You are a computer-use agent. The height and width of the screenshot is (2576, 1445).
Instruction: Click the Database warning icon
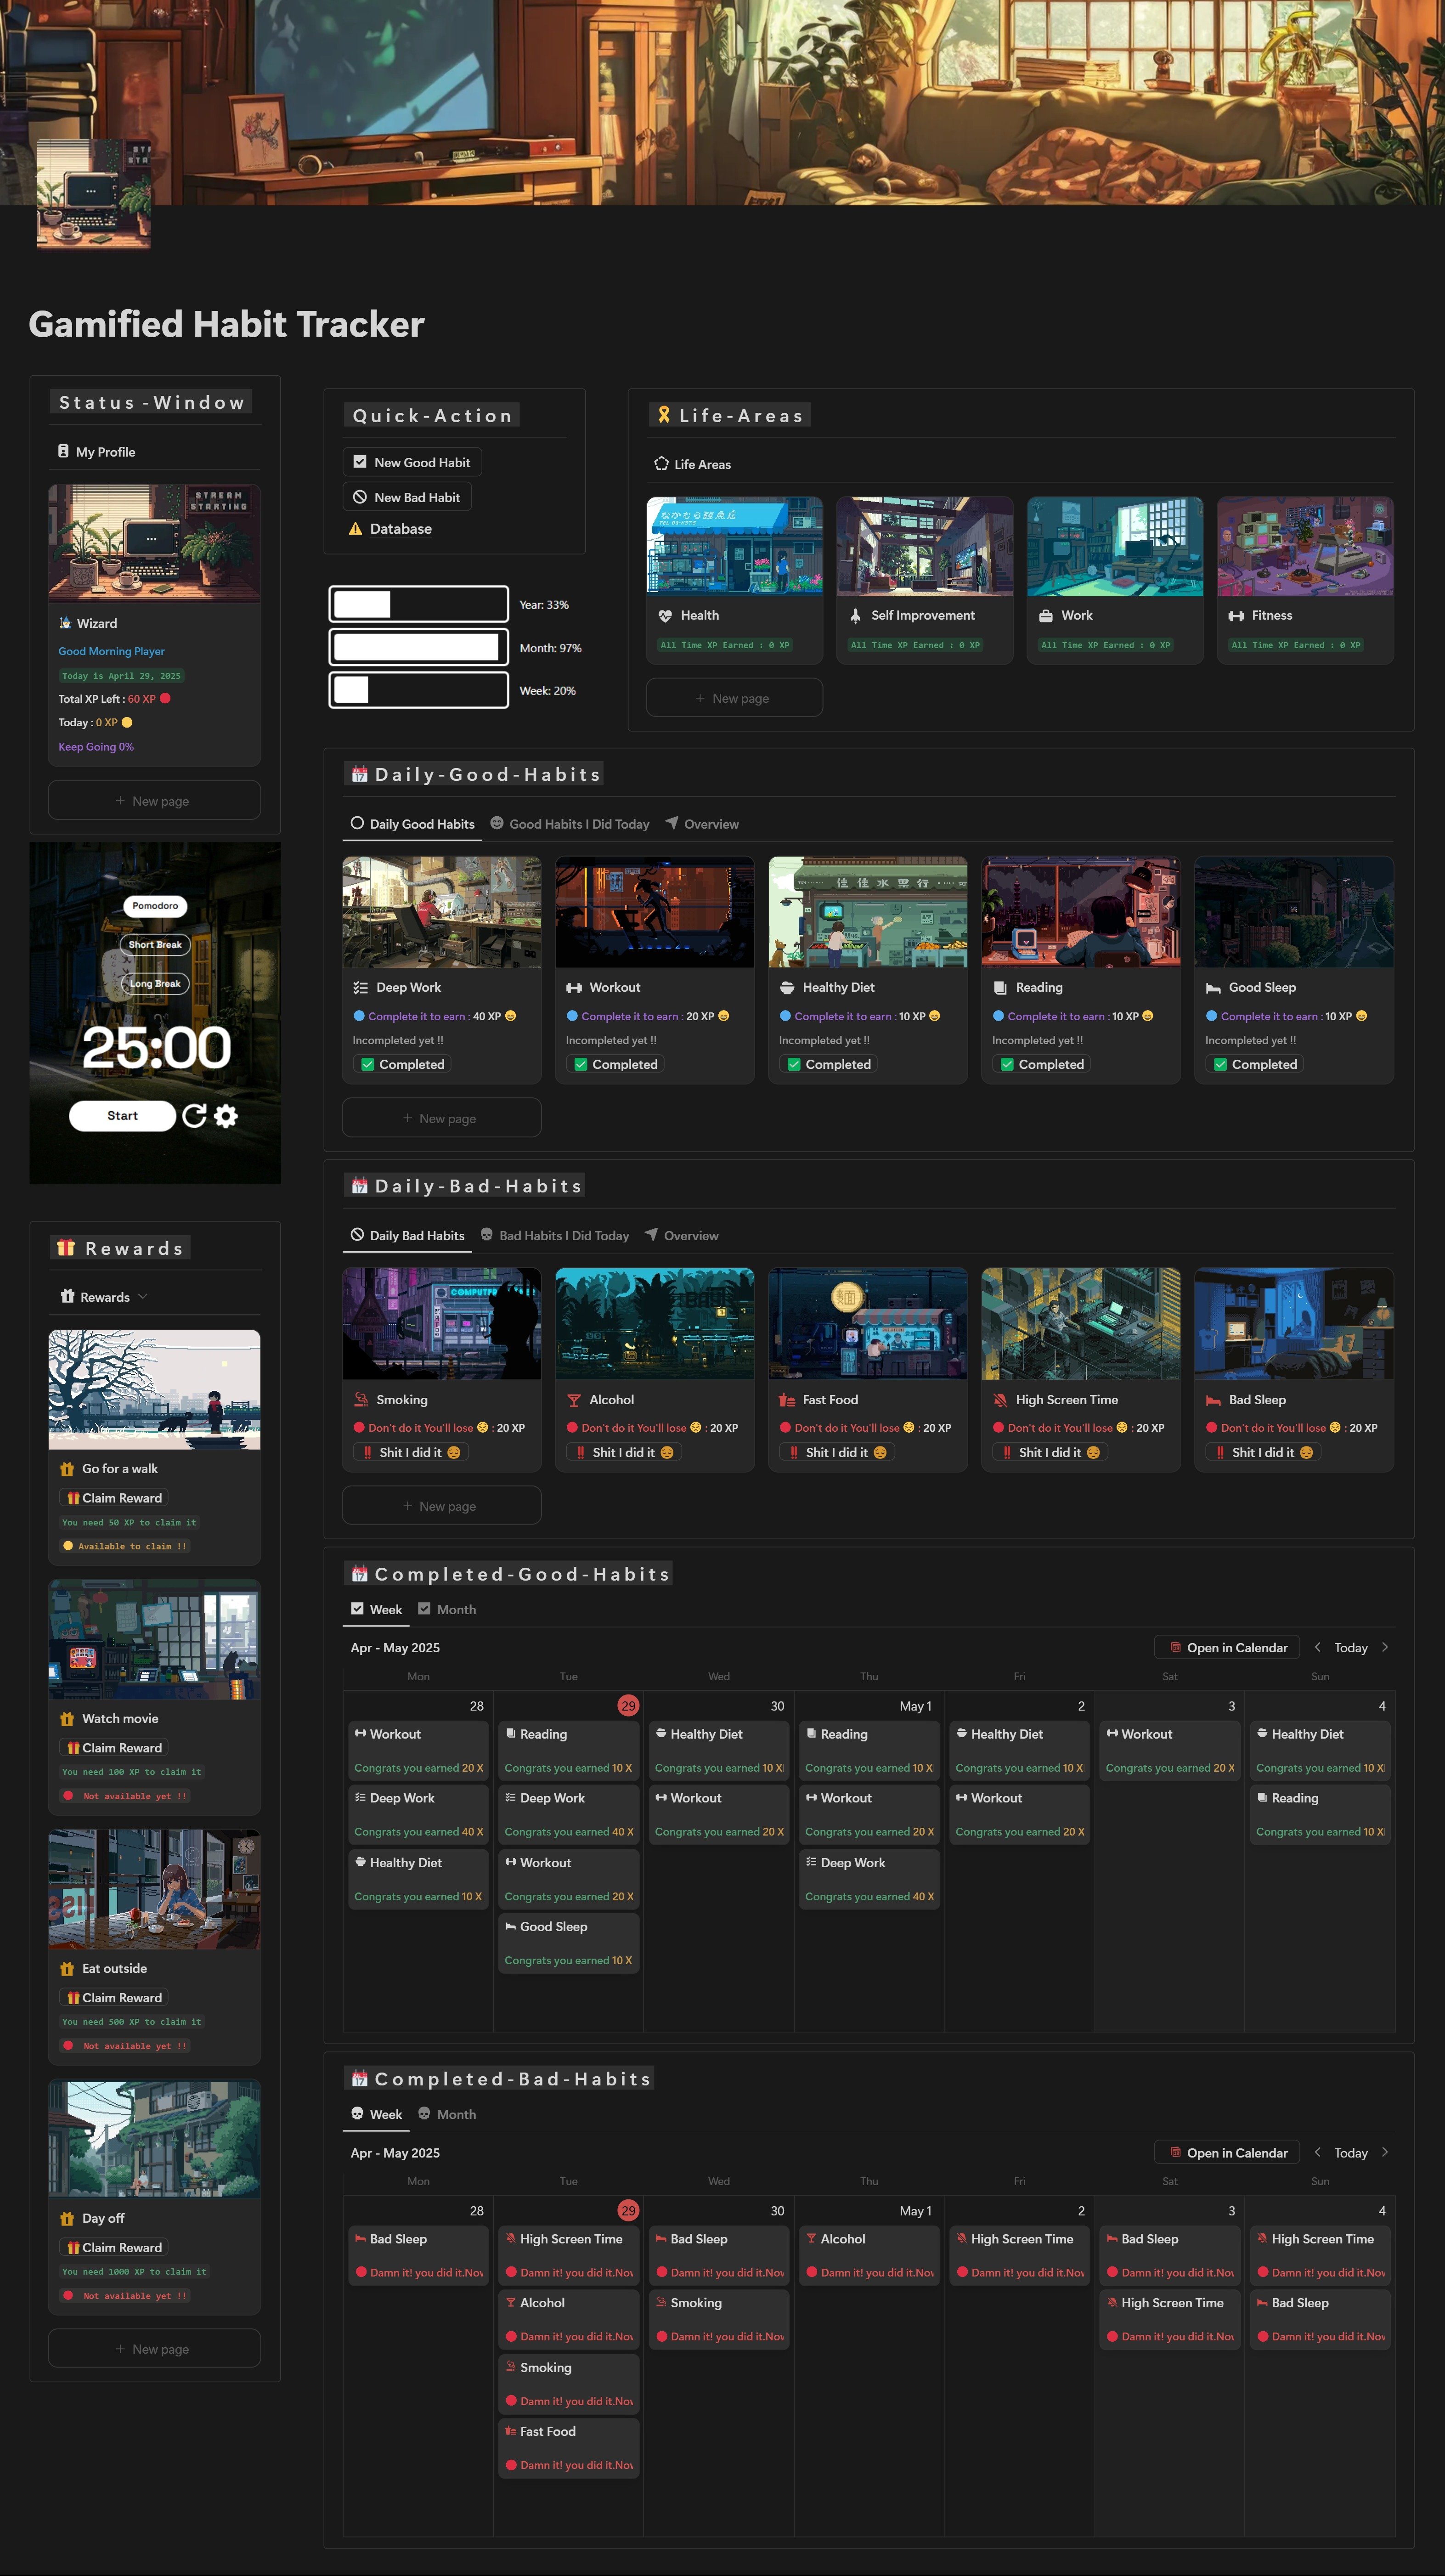point(355,529)
